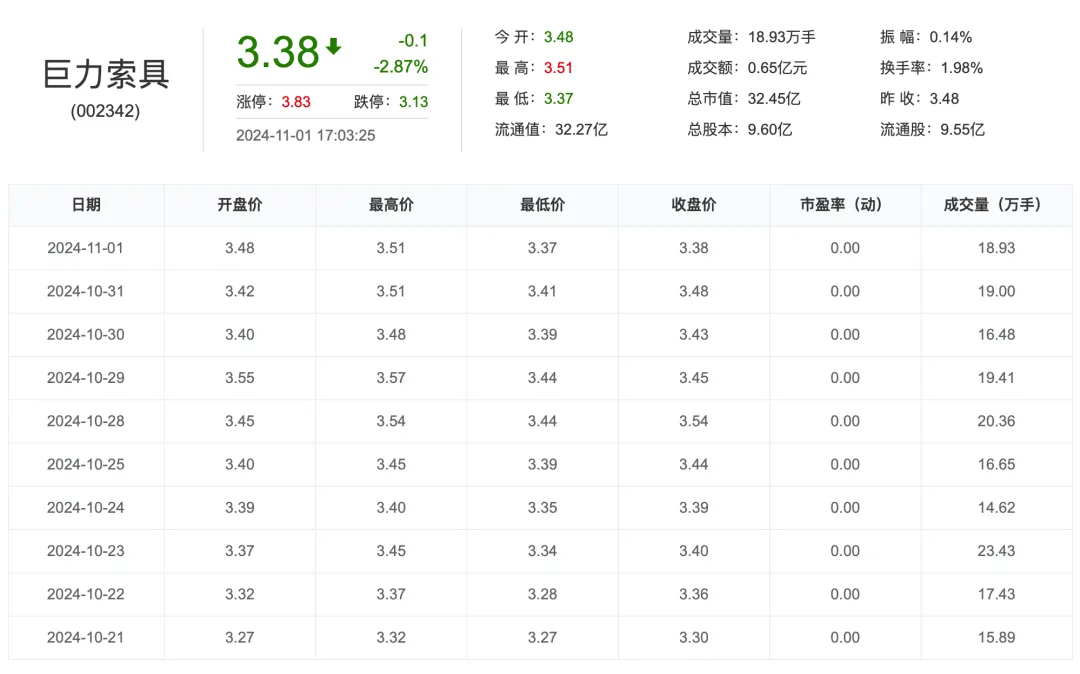Click closing price 3.54 on 2024-10-28
1080x674 pixels.
click(x=694, y=421)
